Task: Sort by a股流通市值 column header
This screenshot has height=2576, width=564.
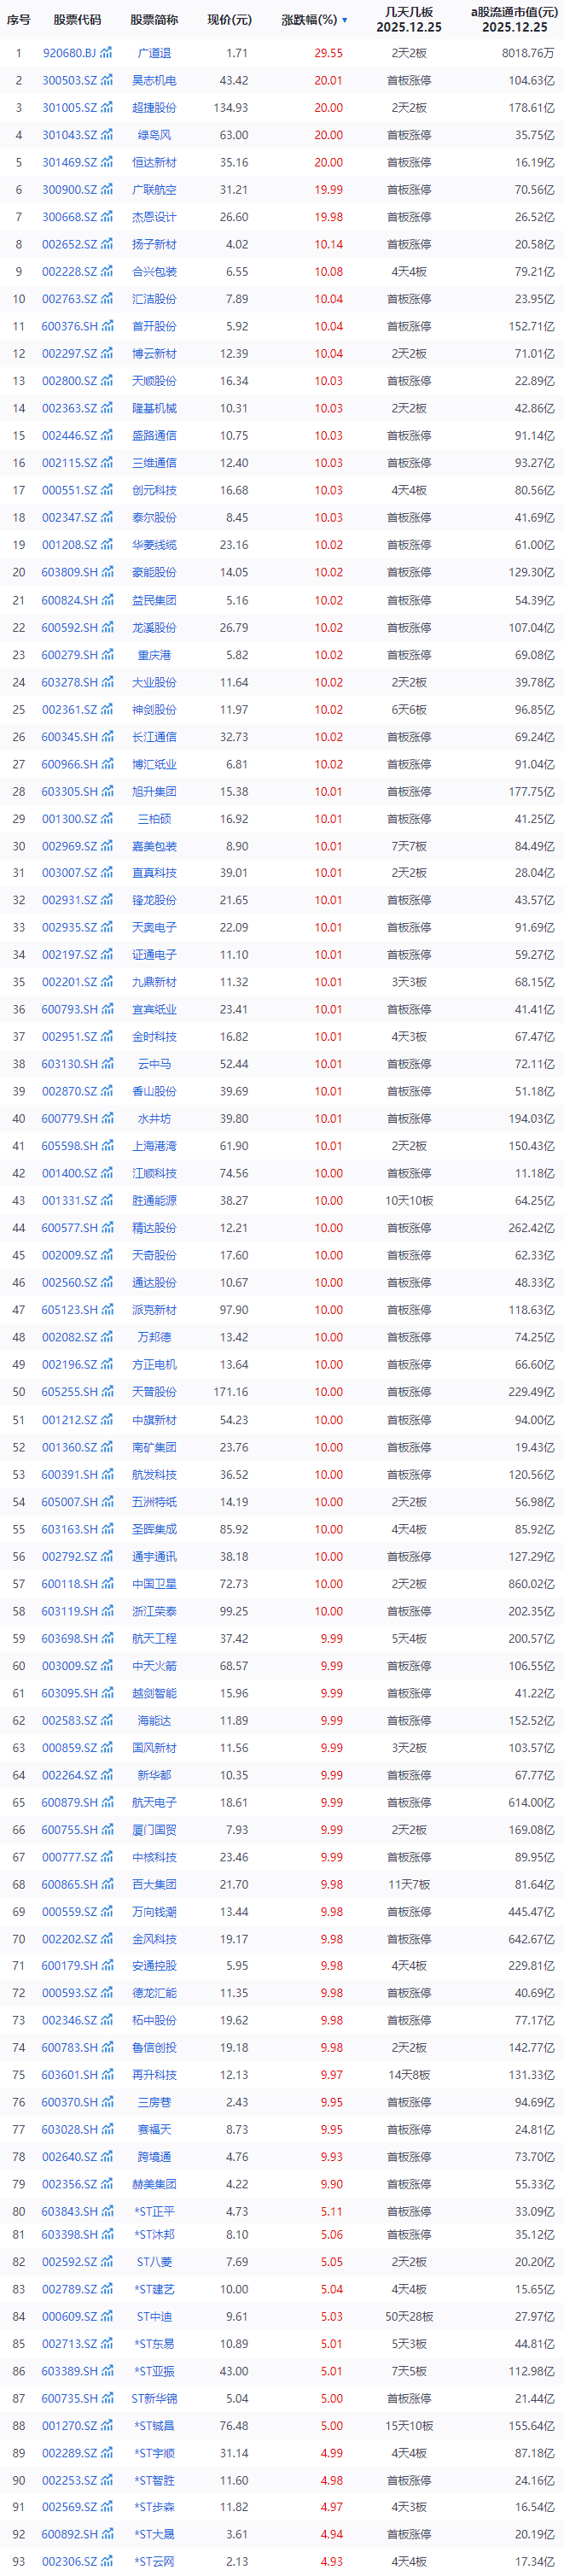Action: click(514, 19)
